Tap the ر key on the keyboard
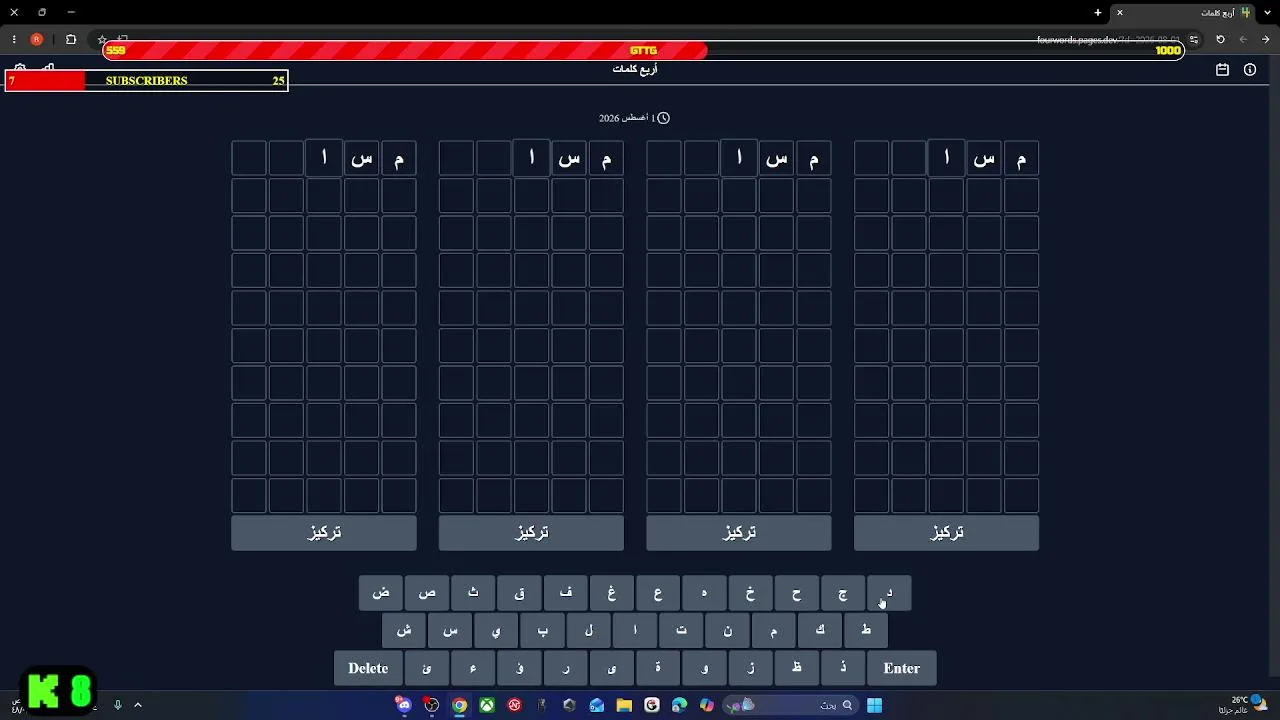 565,668
